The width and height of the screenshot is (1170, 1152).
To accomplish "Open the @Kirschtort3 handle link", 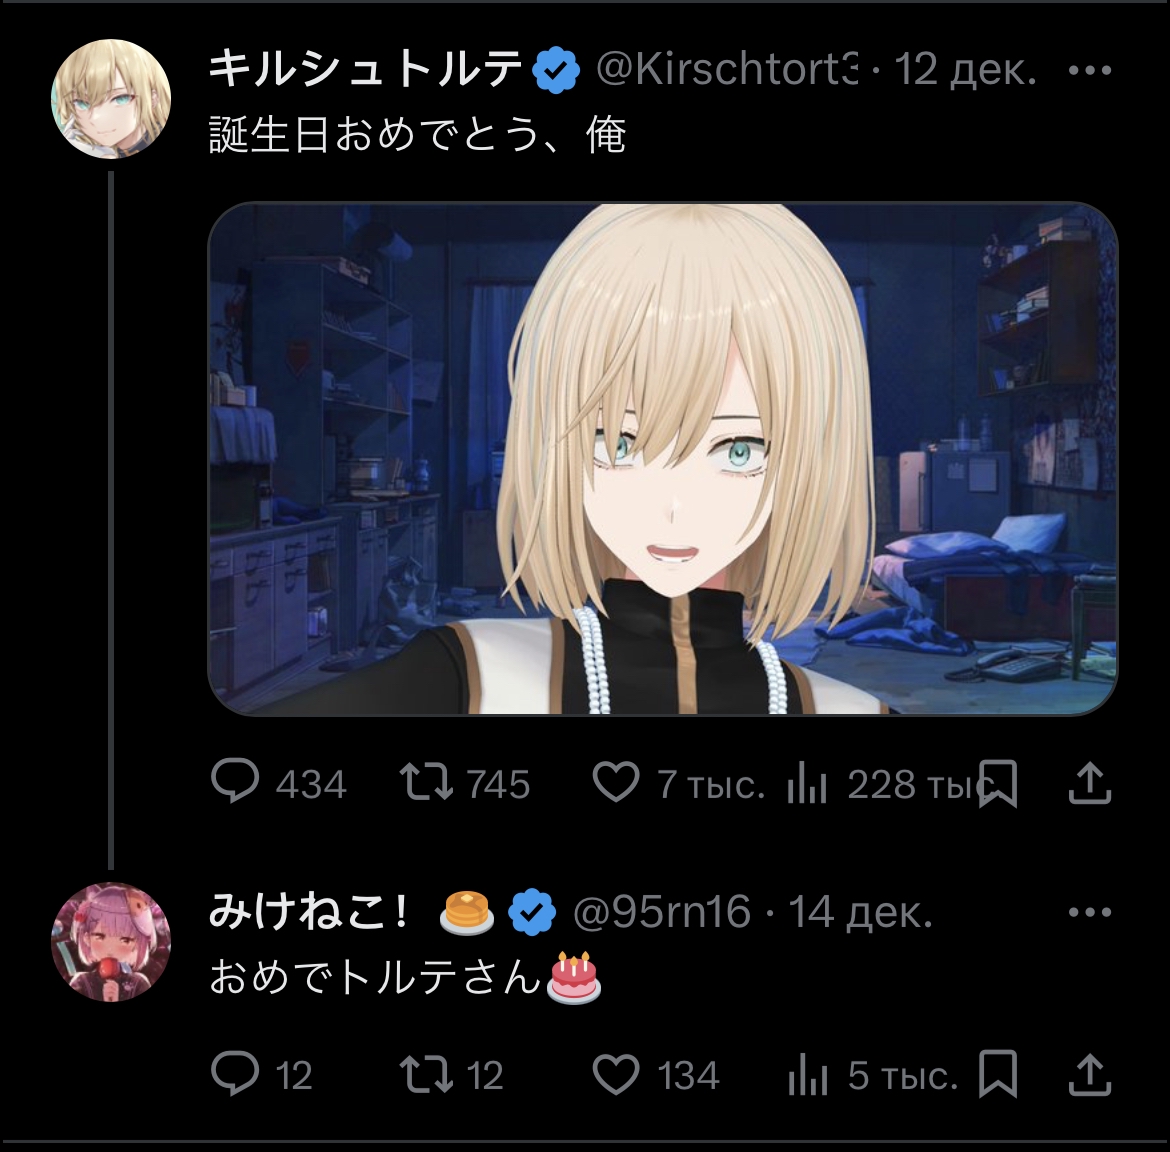I will tap(727, 69).
